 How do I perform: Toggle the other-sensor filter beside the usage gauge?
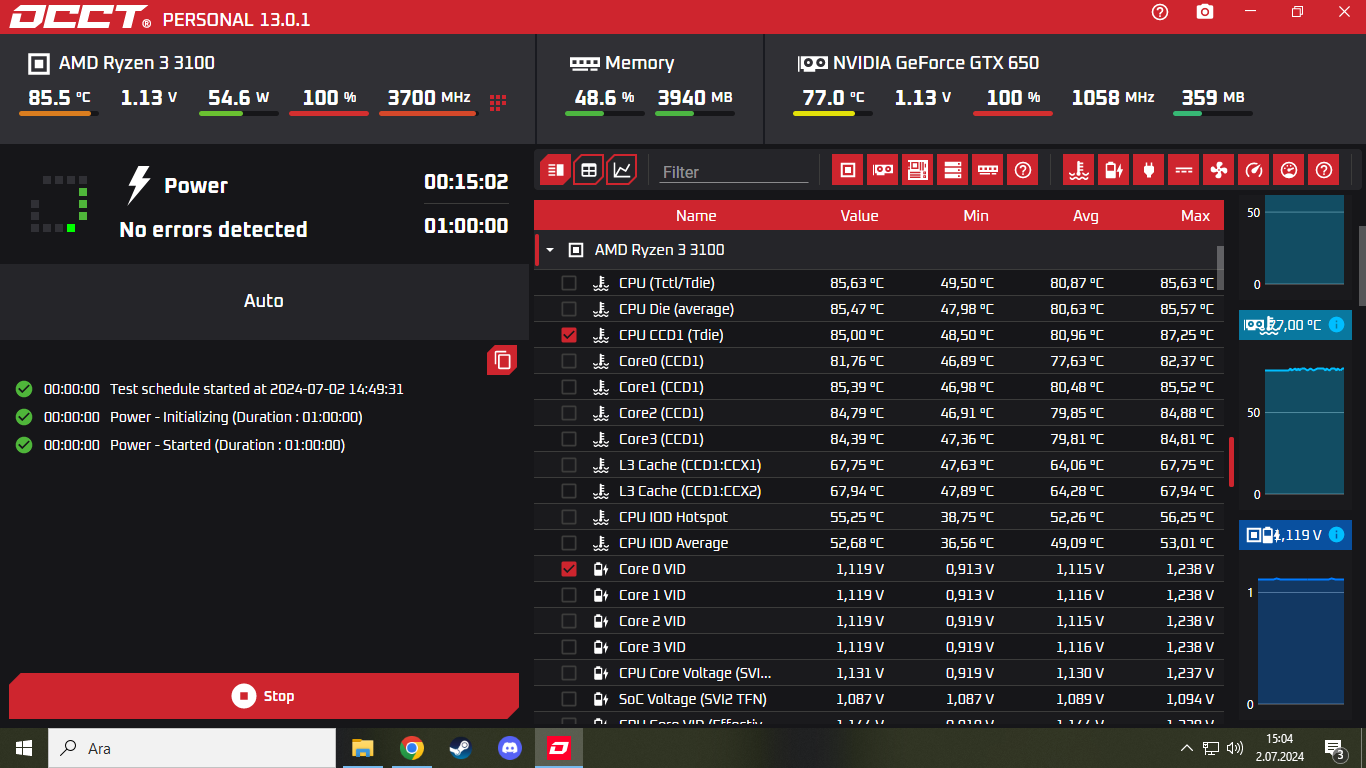point(1324,170)
